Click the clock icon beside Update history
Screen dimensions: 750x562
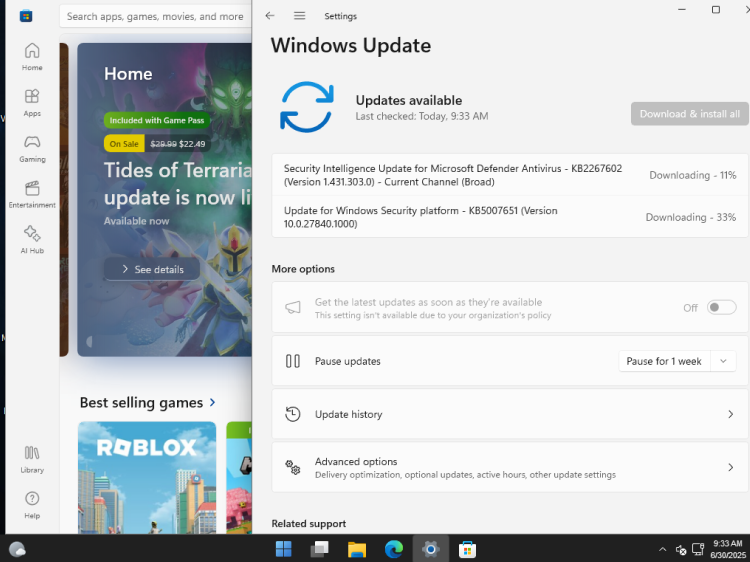tap(293, 414)
